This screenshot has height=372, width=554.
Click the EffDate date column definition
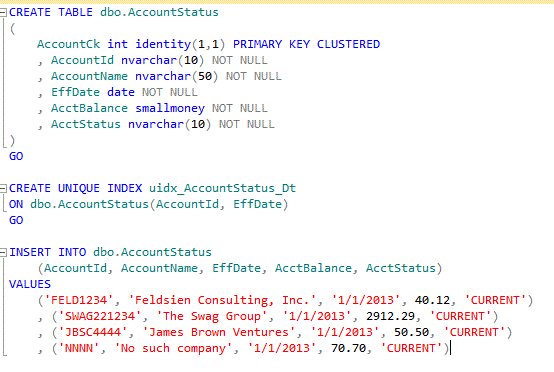click(124, 92)
